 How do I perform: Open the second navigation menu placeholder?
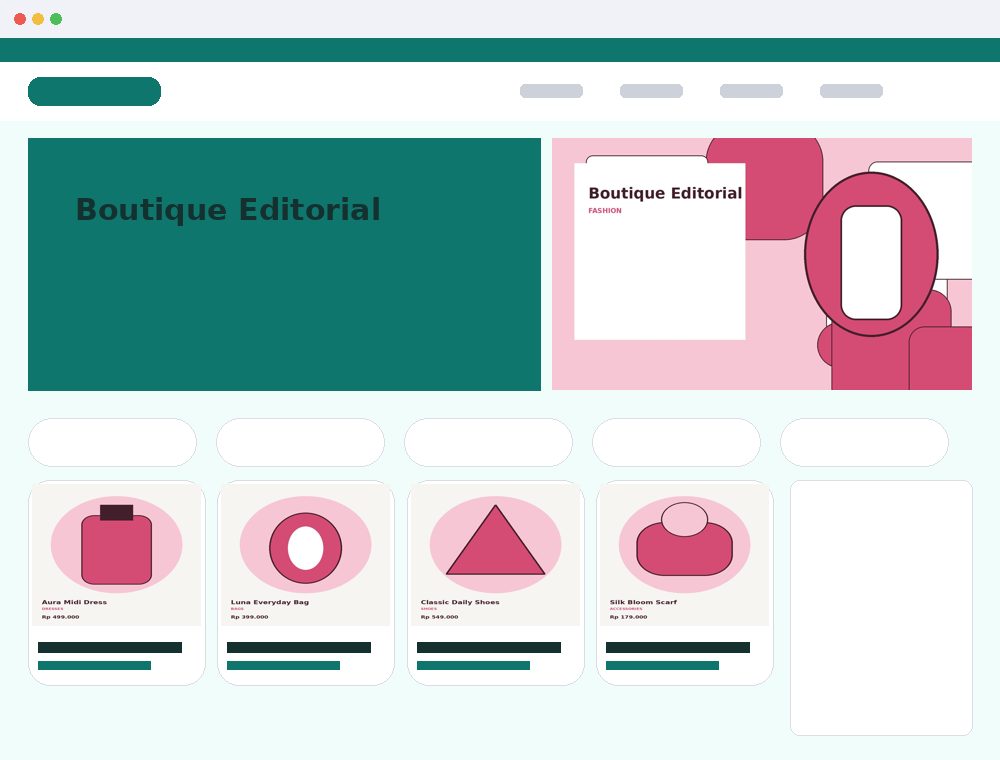[651, 91]
